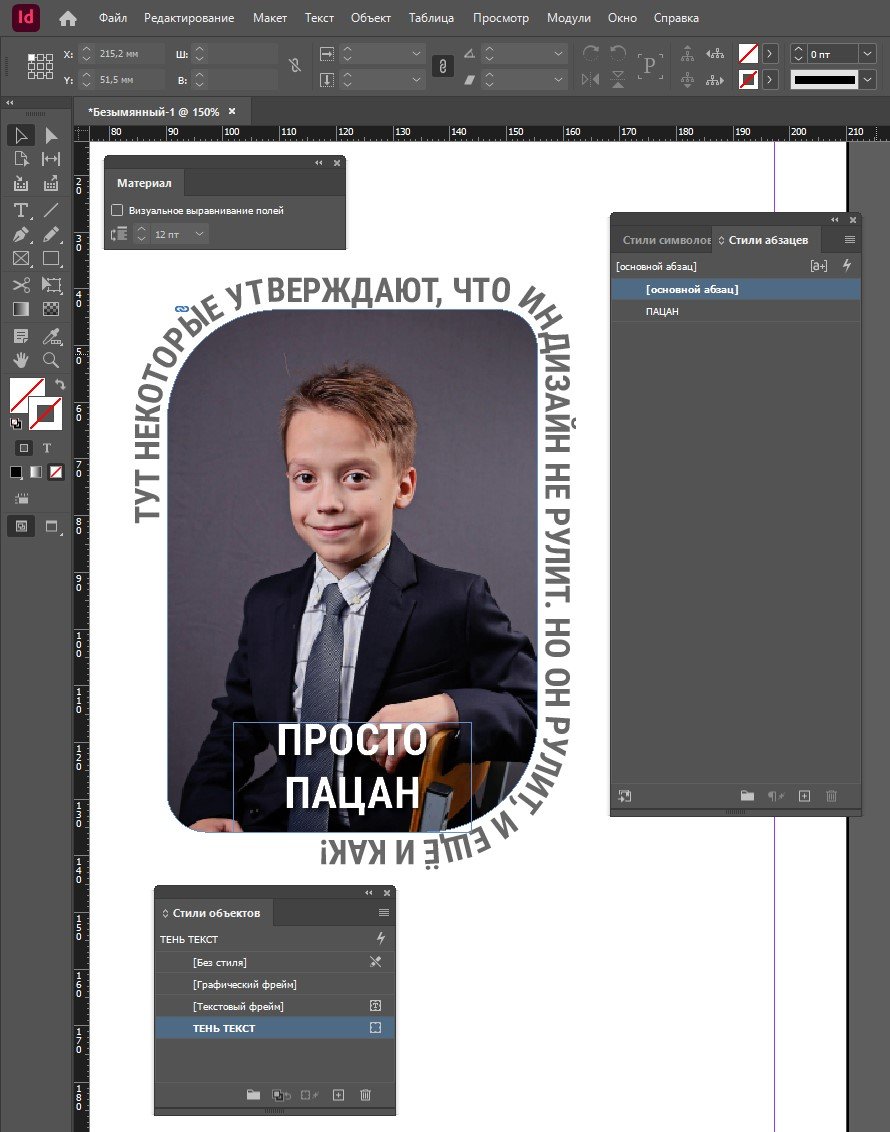Switch to Normal screen mode
The image size is (890, 1132).
tap(21, 526)
